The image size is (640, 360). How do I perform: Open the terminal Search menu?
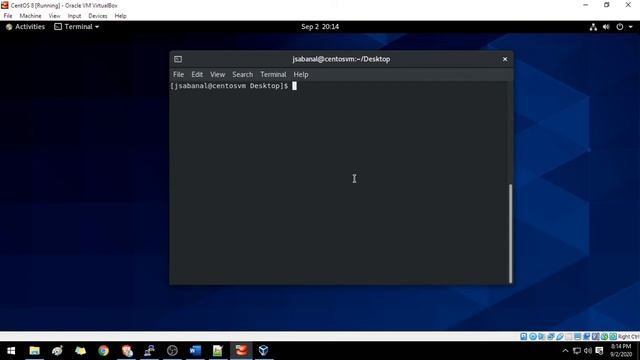click(x=242, y=74)
